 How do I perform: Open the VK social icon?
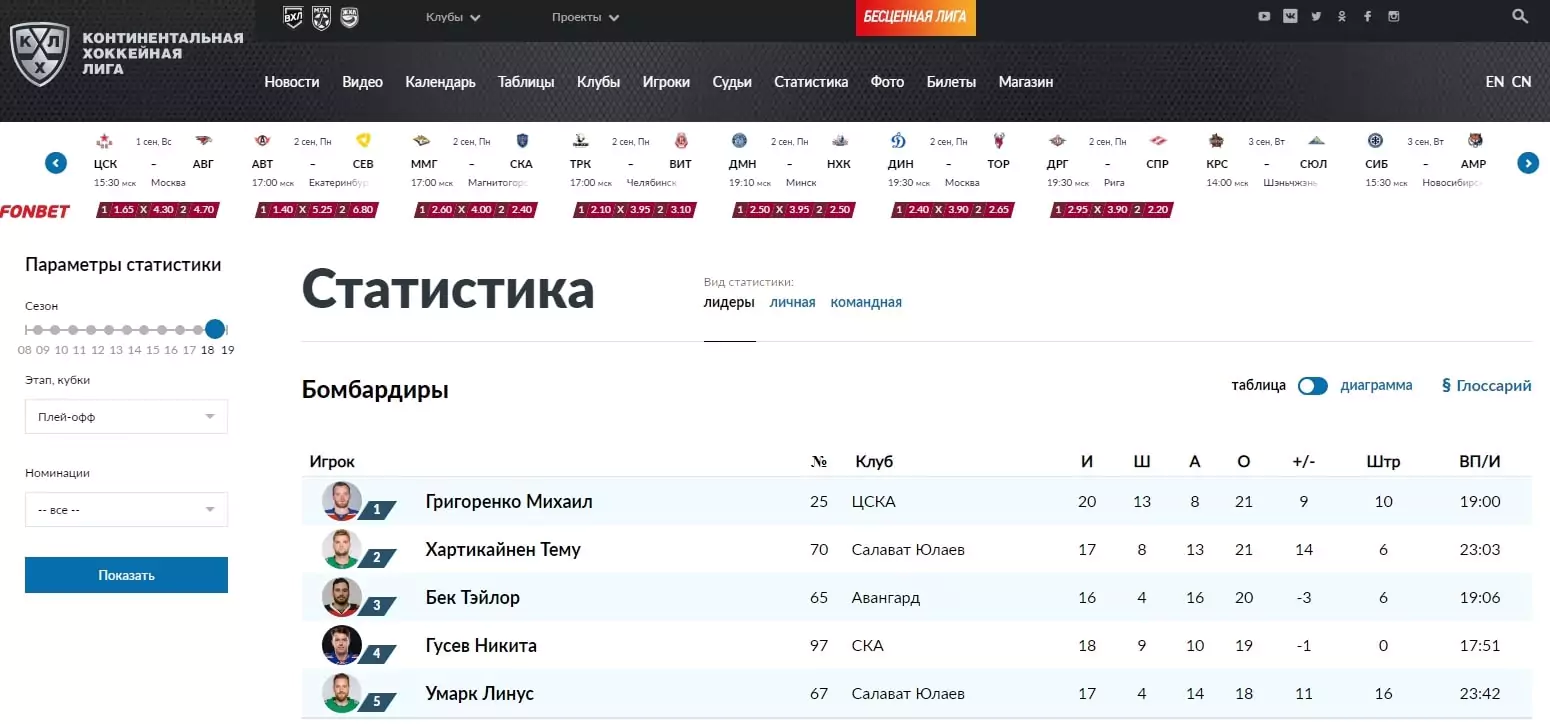(x=1290, y=16)
